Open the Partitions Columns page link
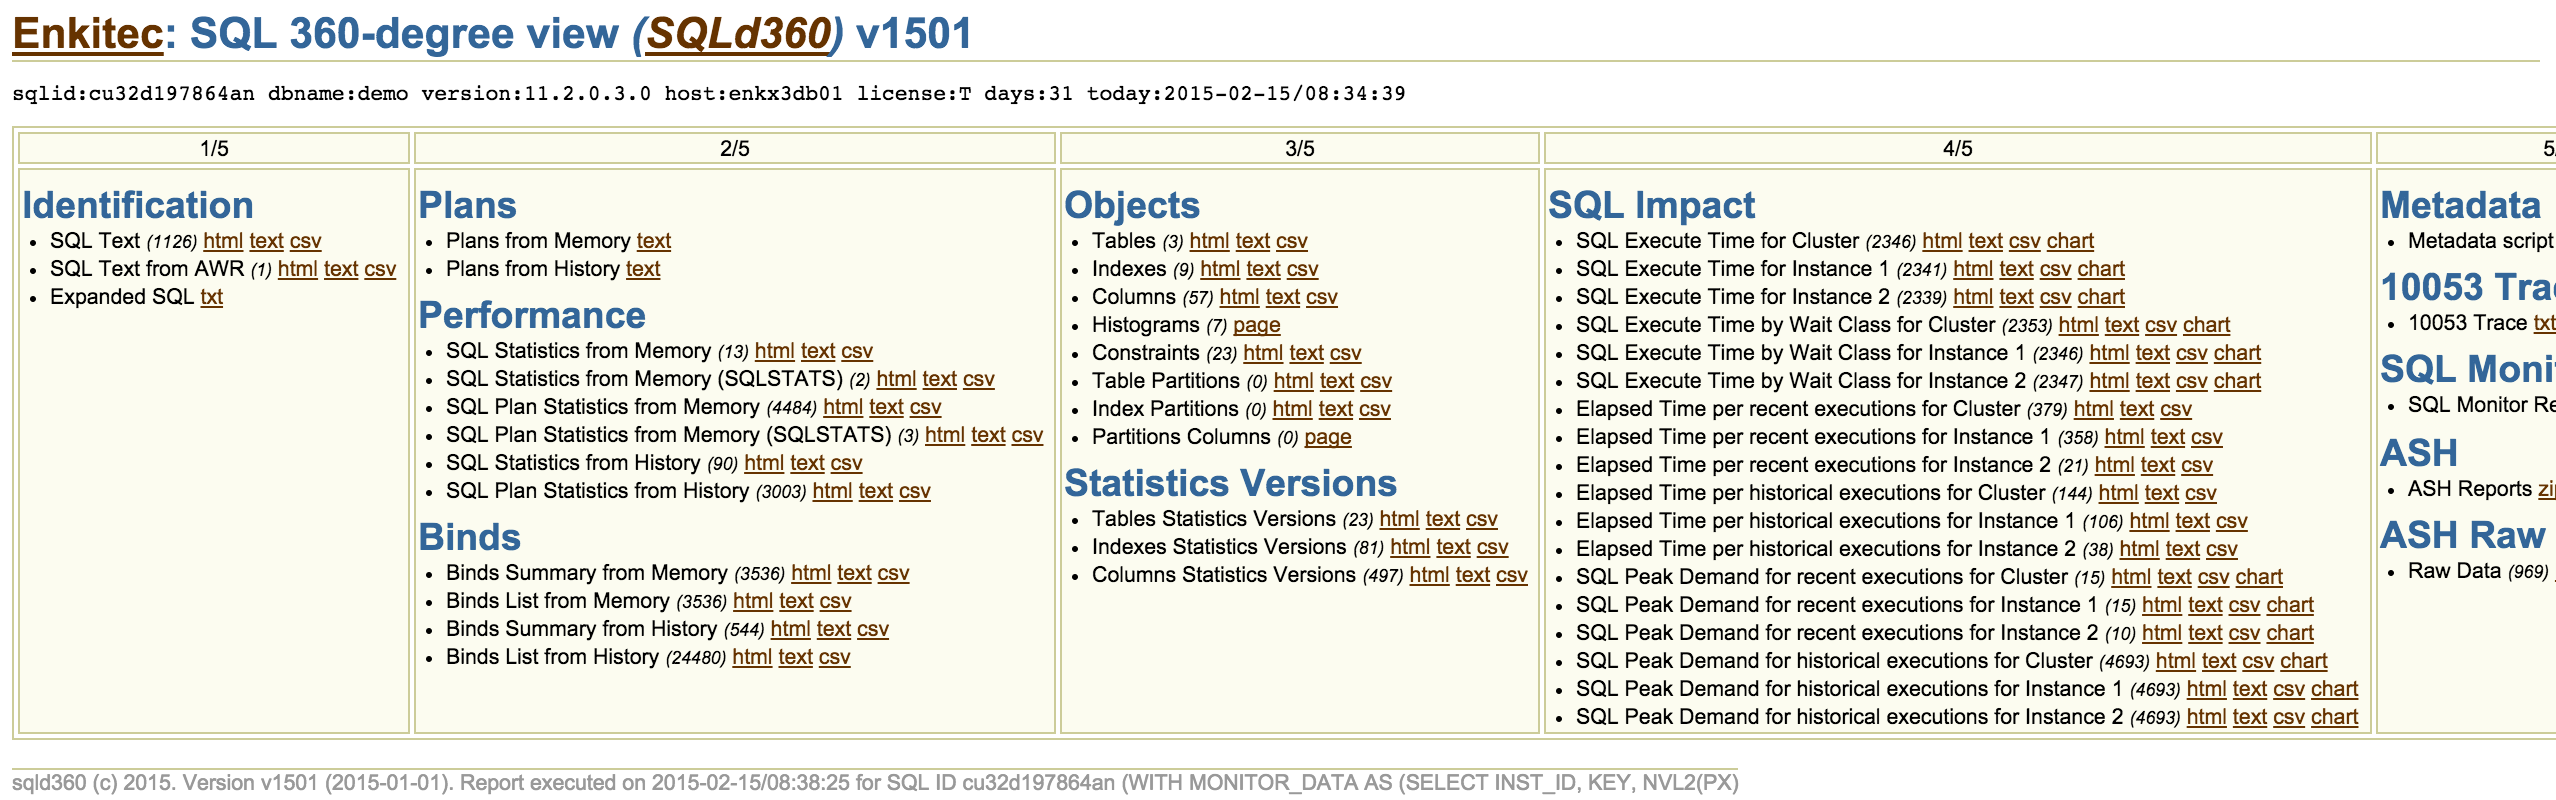The width and height of the screenshot is (2556, 800). click(x=1327, y=437)
